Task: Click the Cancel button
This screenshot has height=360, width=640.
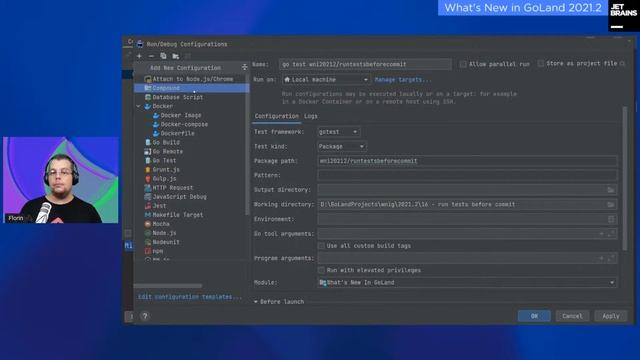Action: coord(572,316)
